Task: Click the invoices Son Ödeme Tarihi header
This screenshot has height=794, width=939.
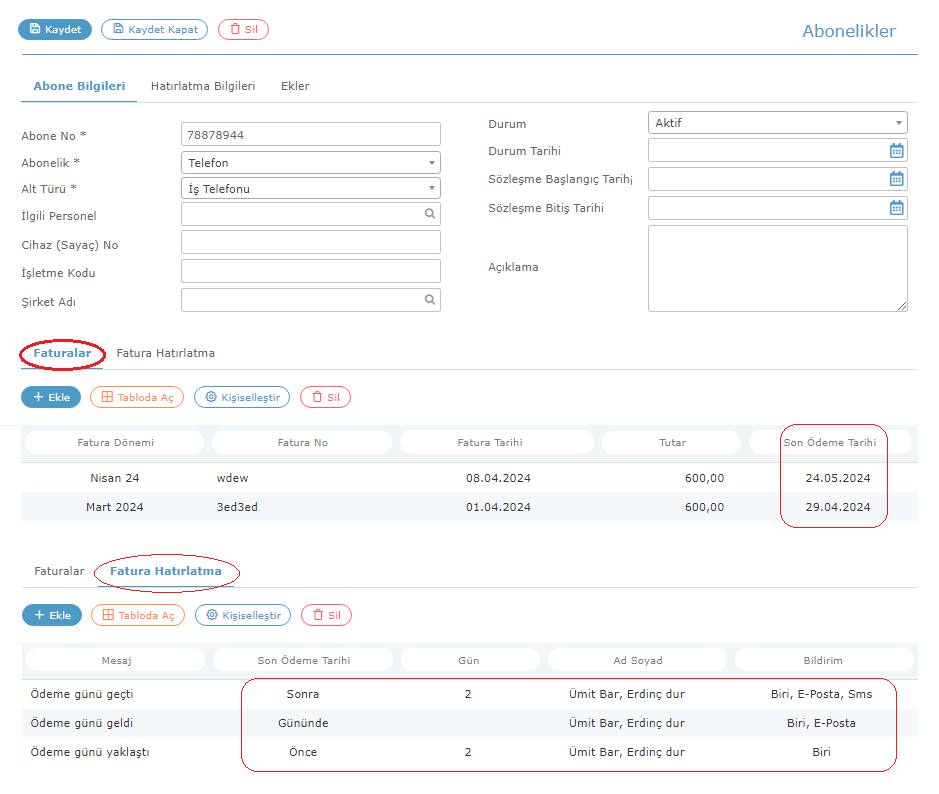Action: (x=829, y=443)
